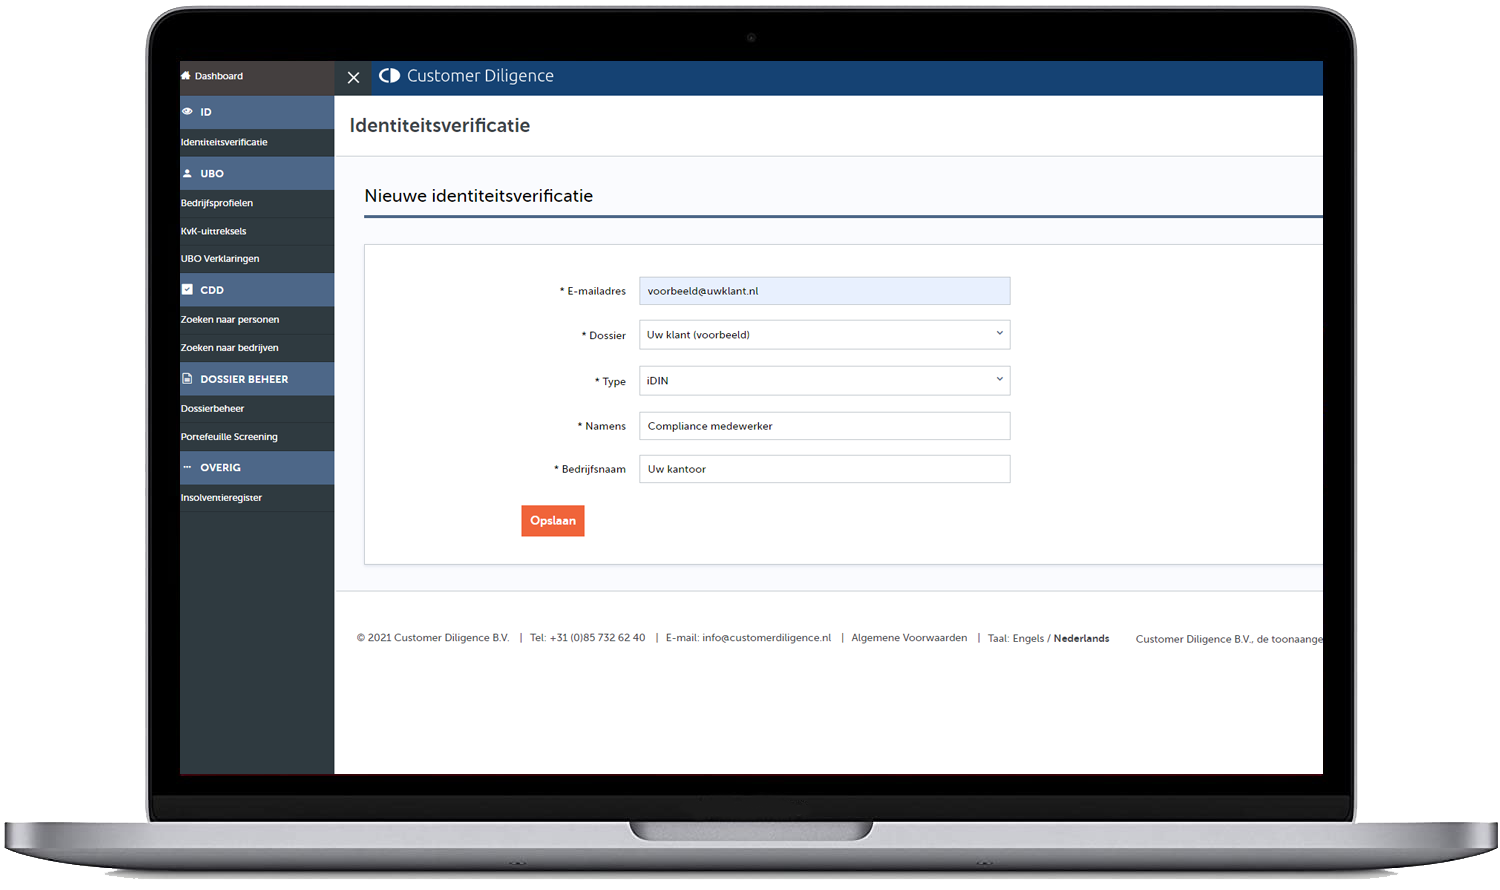This screenshot has height=890, width=1500.
Task: Click the checkmark icon beside CDD
Action: click(x=187, y=290)
